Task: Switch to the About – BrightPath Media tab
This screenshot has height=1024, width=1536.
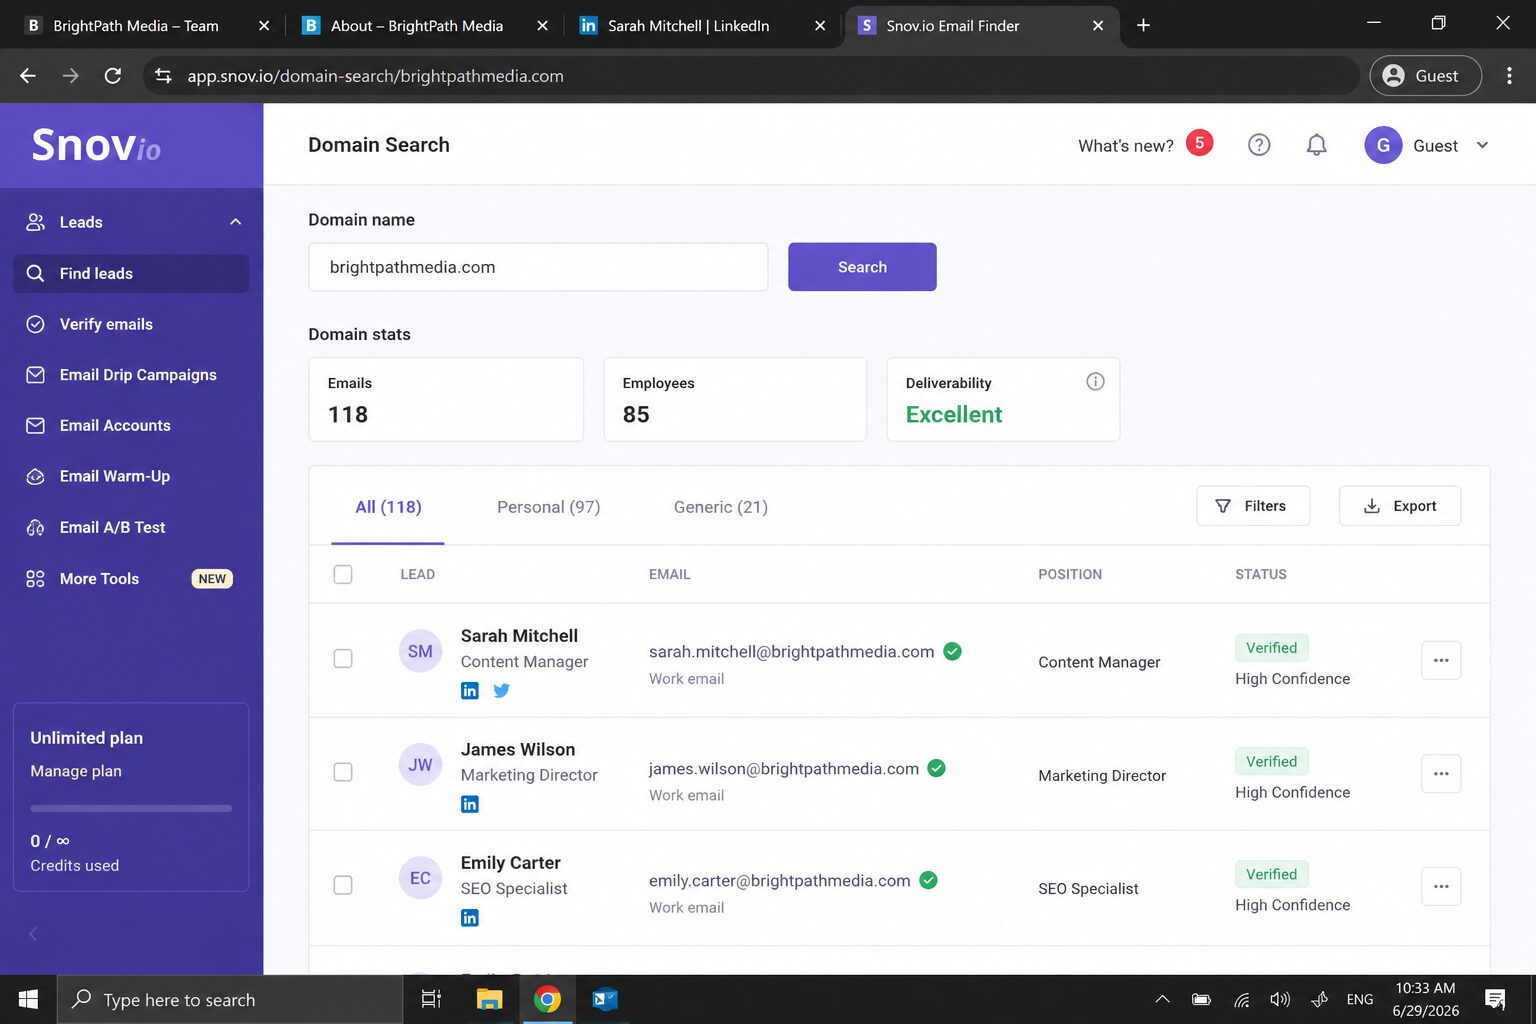Action: coord(426,25)
